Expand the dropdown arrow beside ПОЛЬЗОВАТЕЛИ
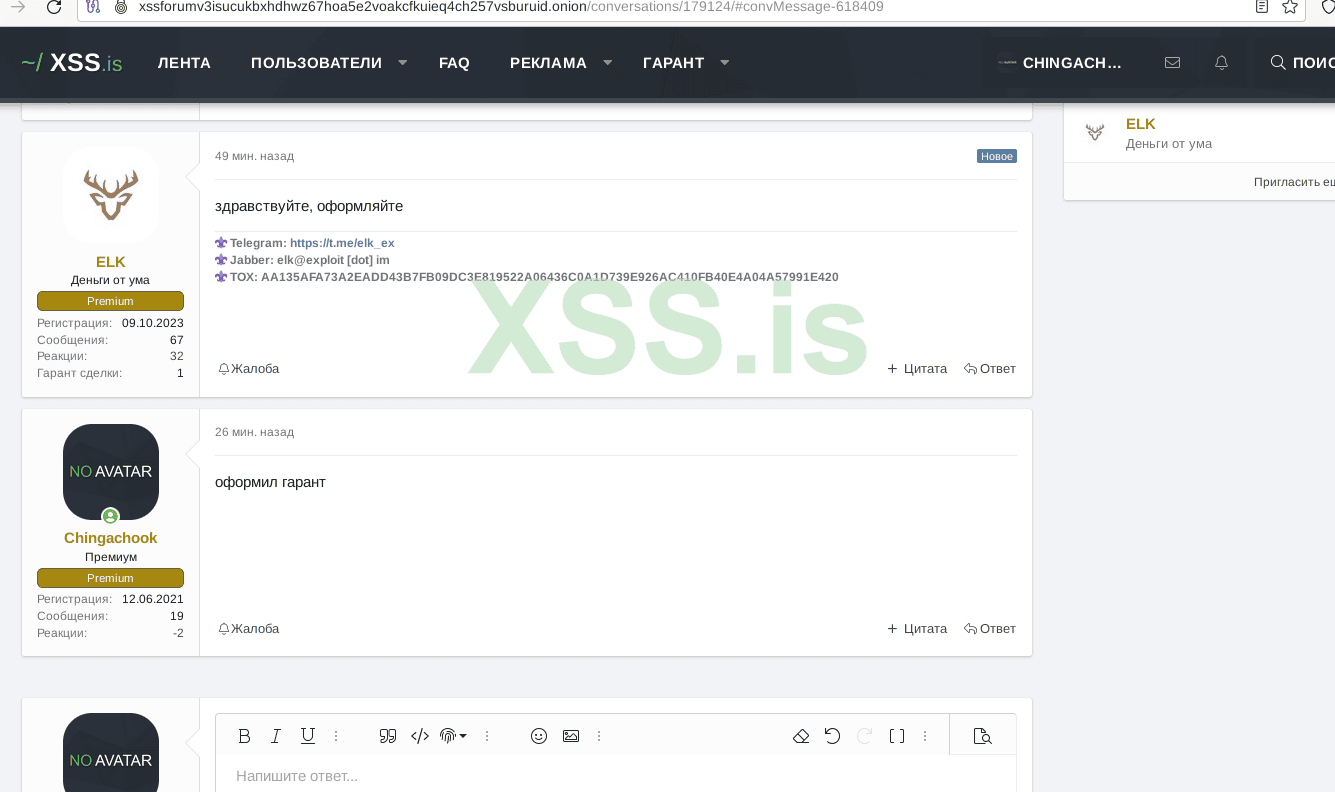 coord(402,62)
